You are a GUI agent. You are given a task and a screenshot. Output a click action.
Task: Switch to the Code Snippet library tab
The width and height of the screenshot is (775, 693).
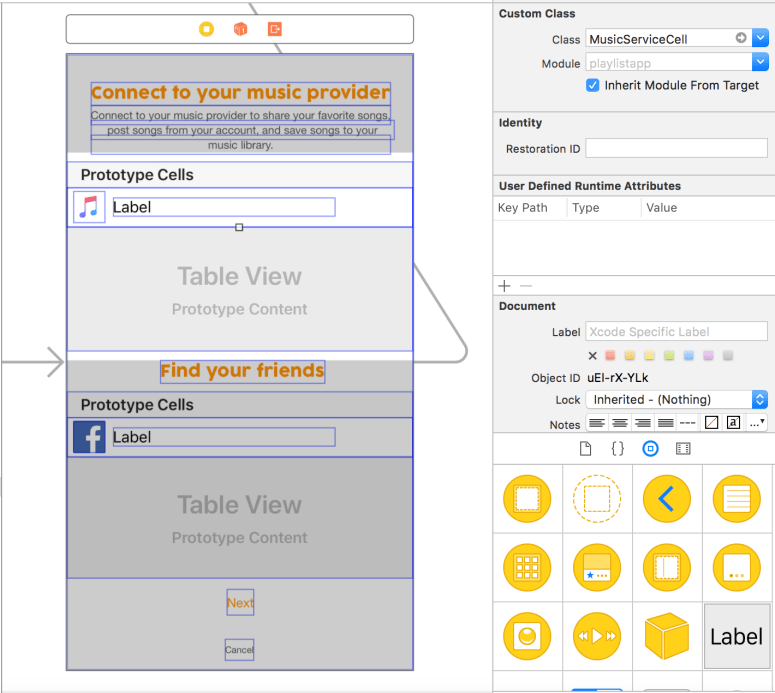pos(617,449)
